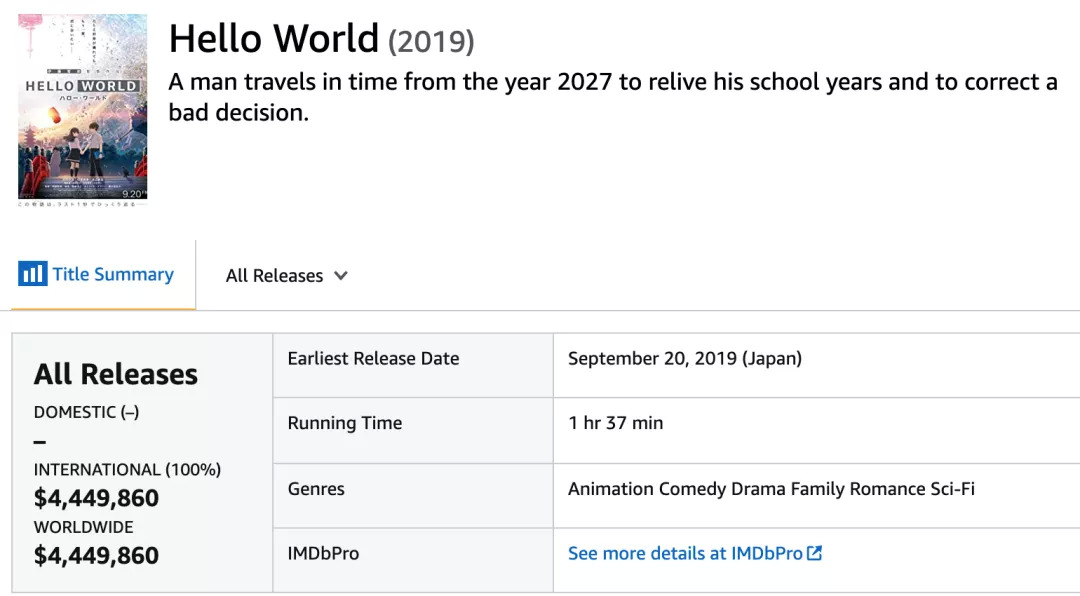Click the external link icon after IMDbPro link

pos(815,553)
